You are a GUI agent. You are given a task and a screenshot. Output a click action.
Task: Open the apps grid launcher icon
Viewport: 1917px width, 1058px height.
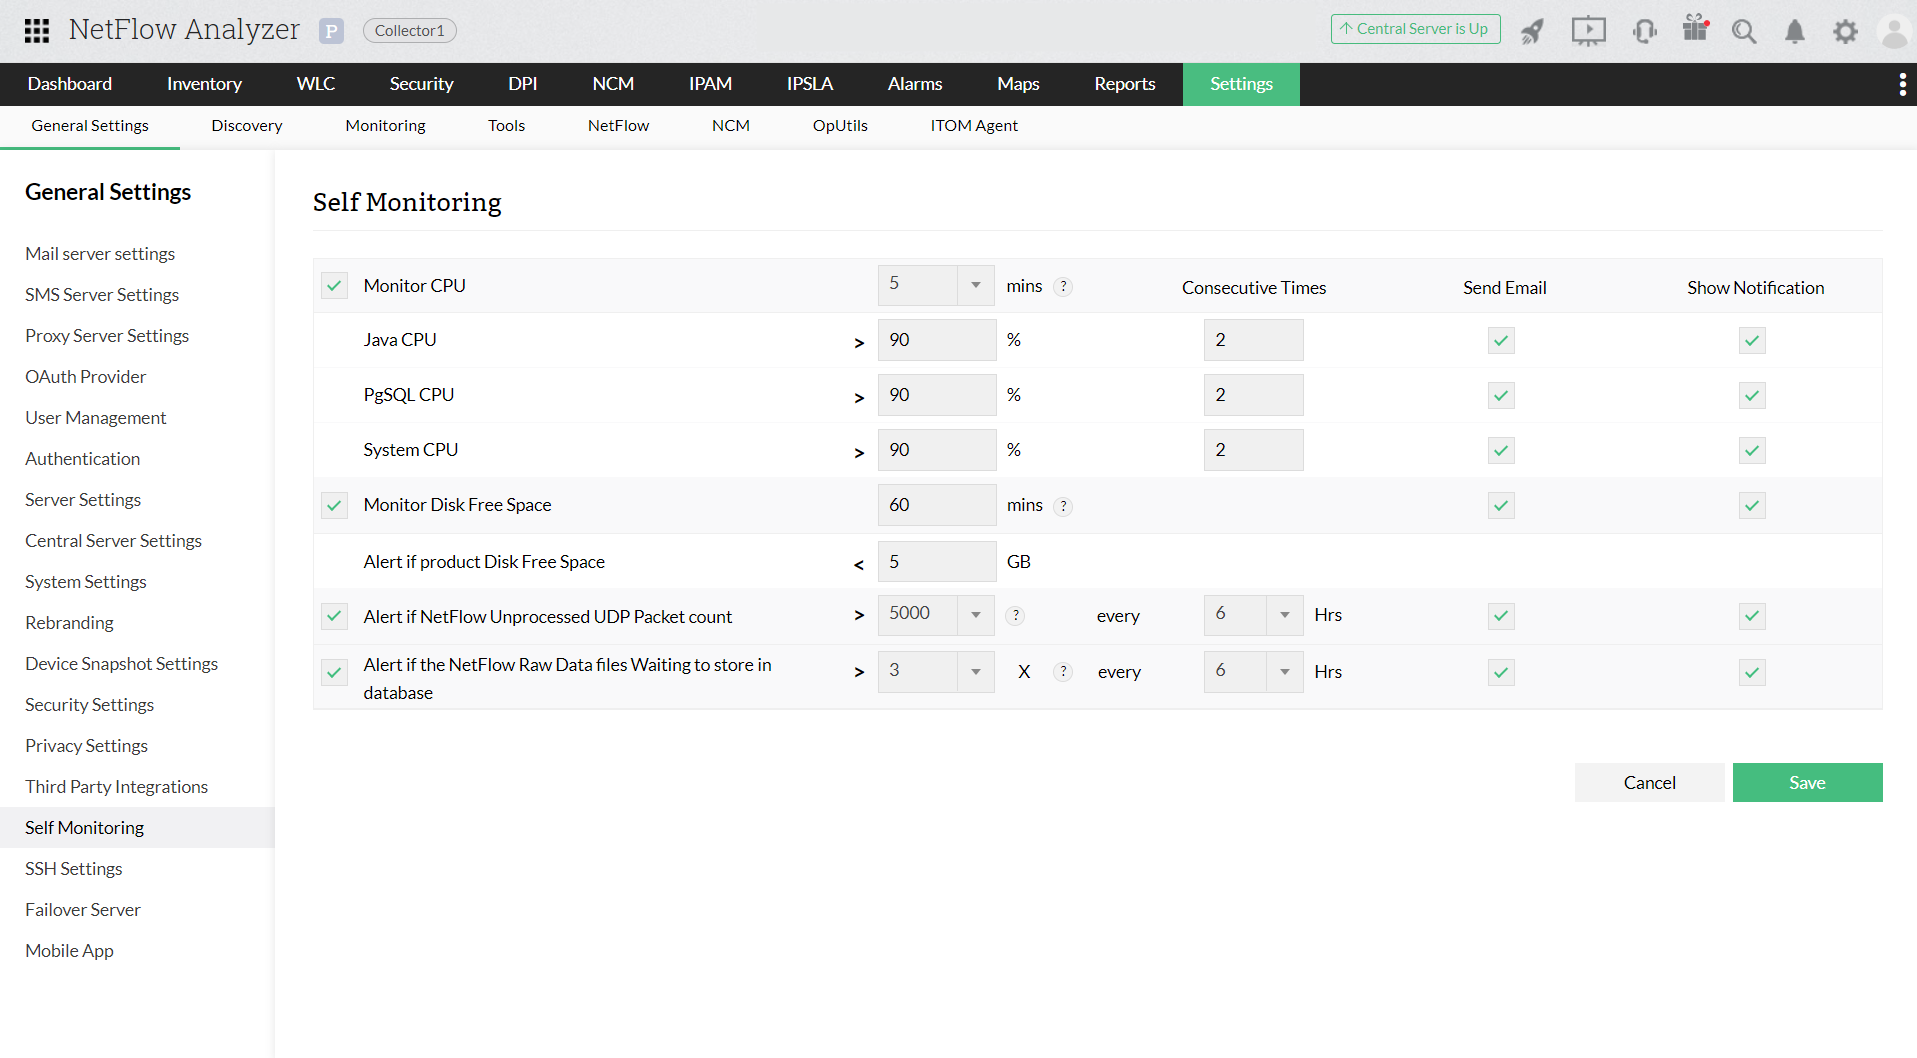(37, 31)
